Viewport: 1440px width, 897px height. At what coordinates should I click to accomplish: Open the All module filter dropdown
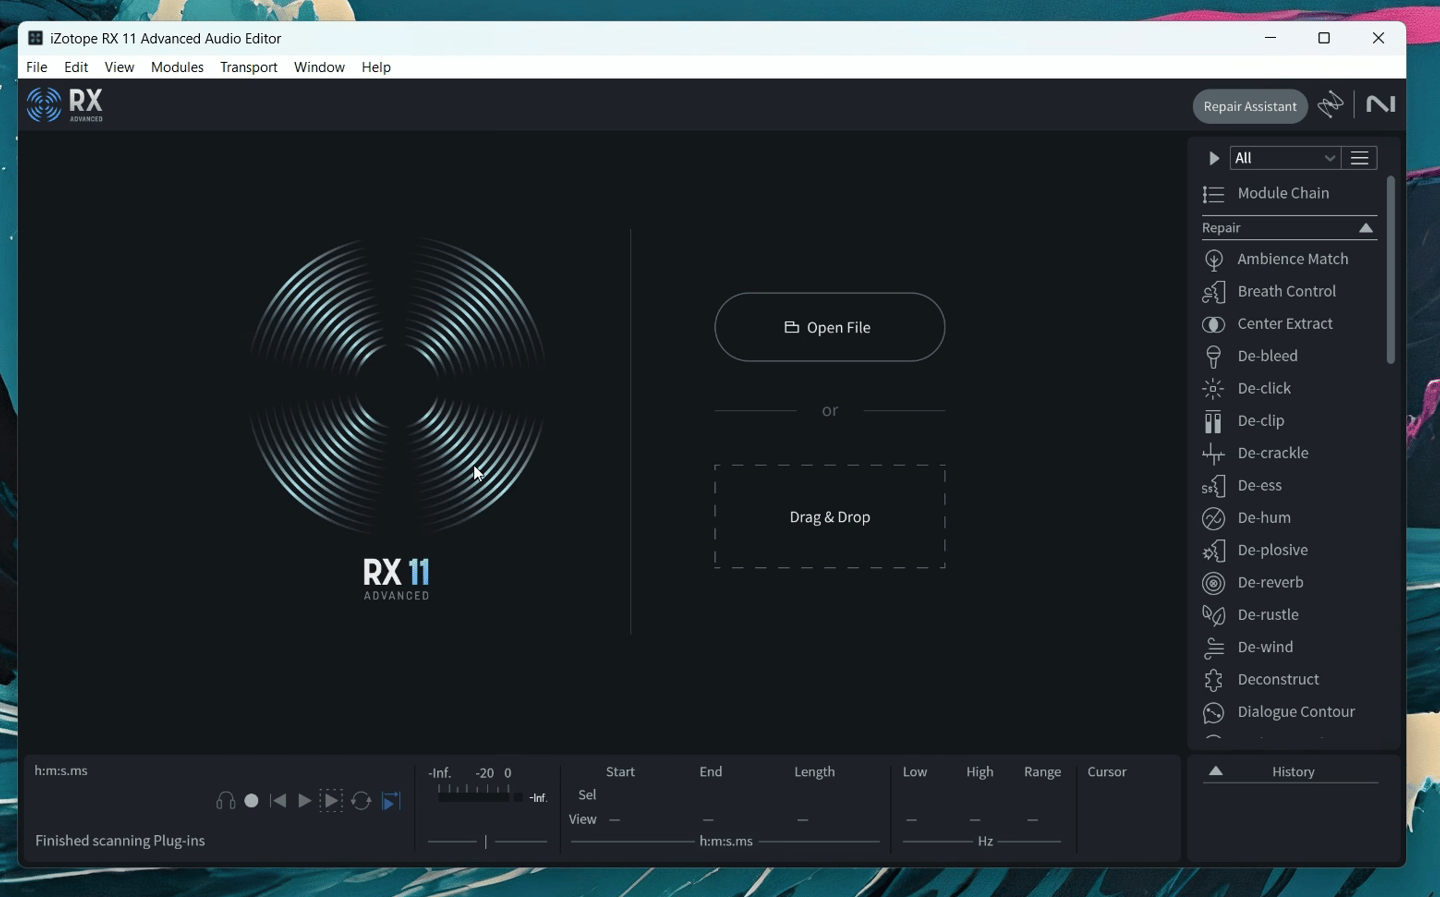tap(1285, 158)
